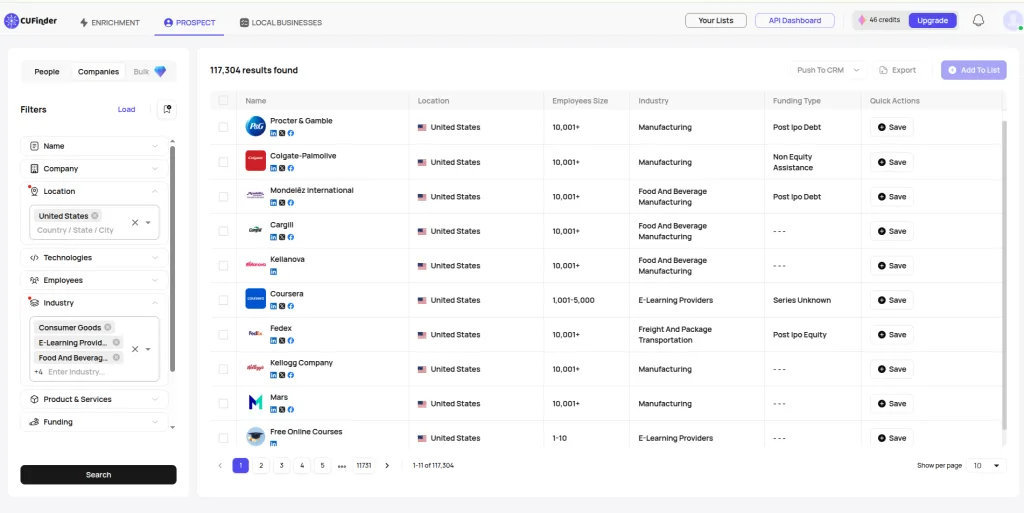Viewport: 1024px width, 513px height.
Task: Select the People tab
Action: 47,72
